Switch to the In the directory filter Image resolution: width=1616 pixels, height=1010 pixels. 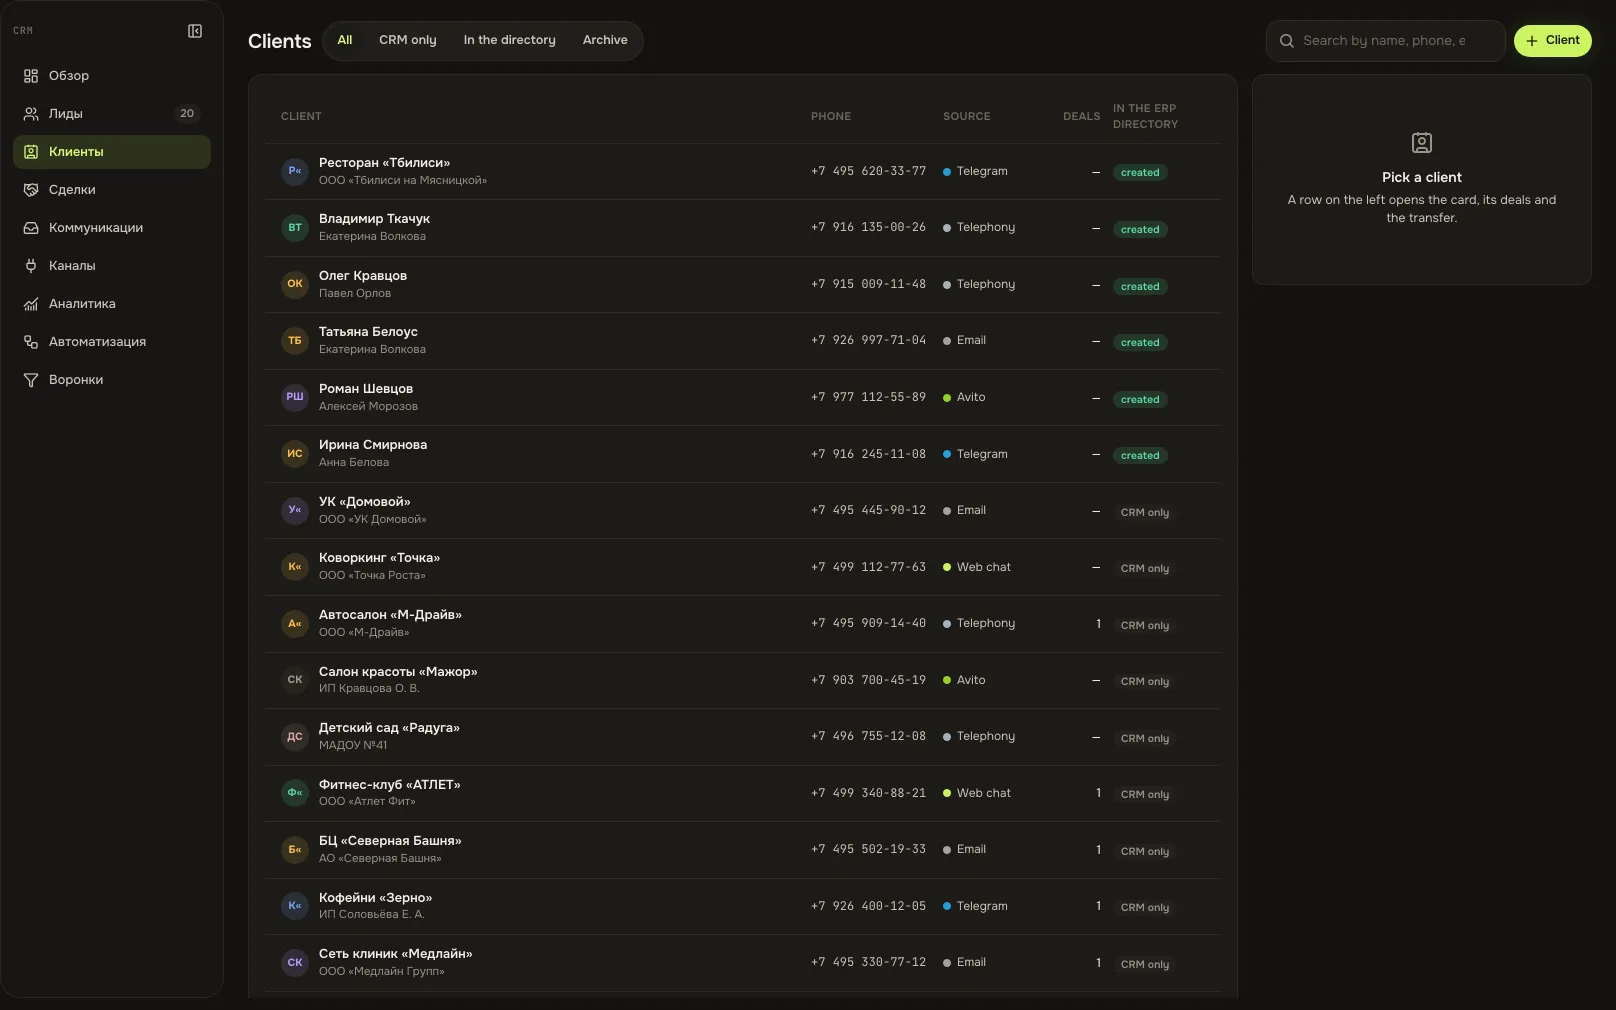coord(509,41)
